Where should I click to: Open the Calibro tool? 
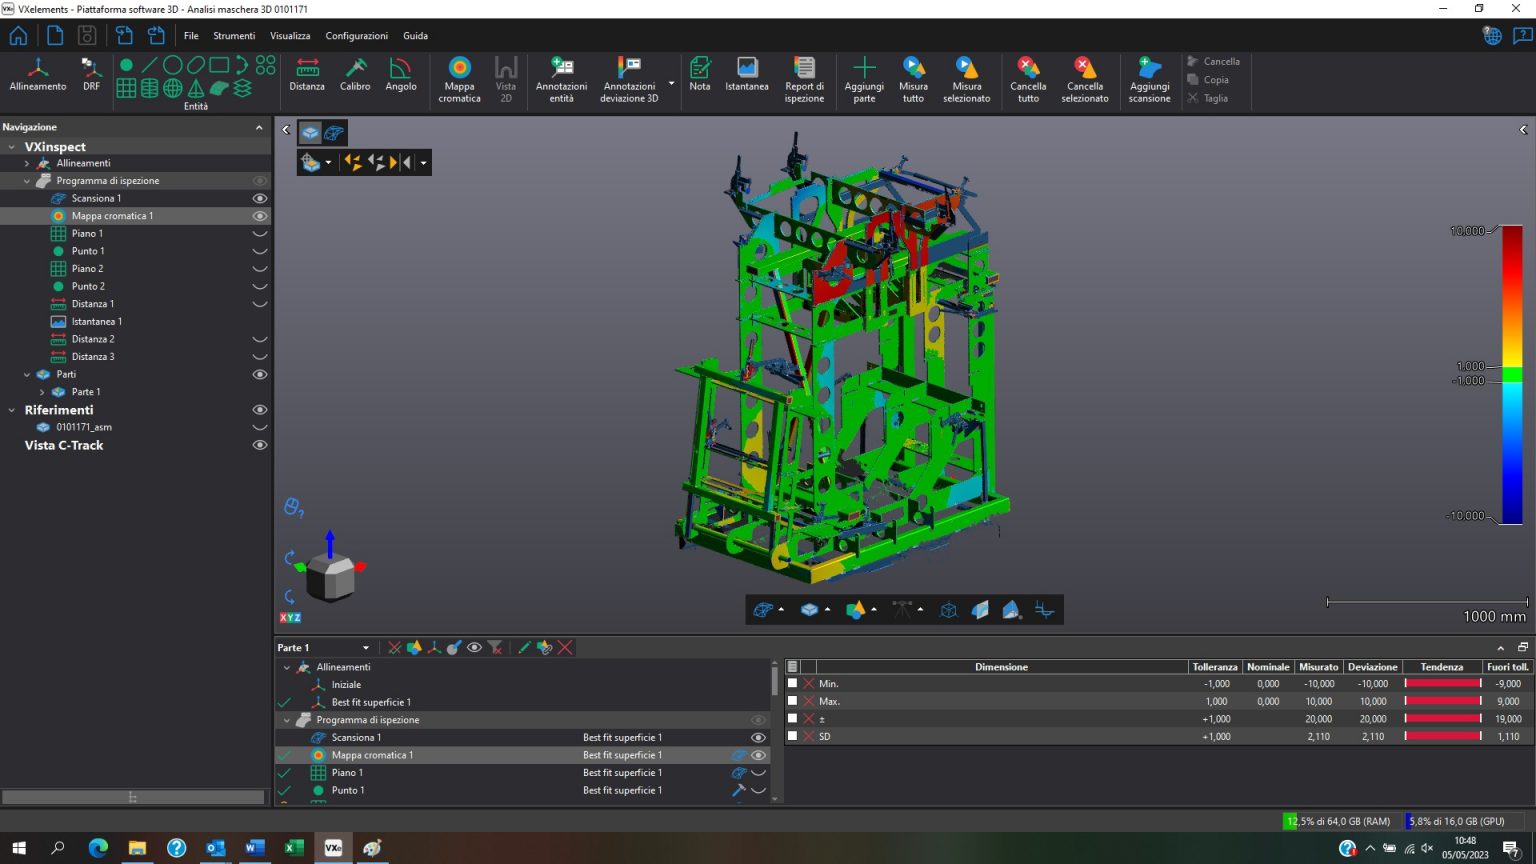355,80
